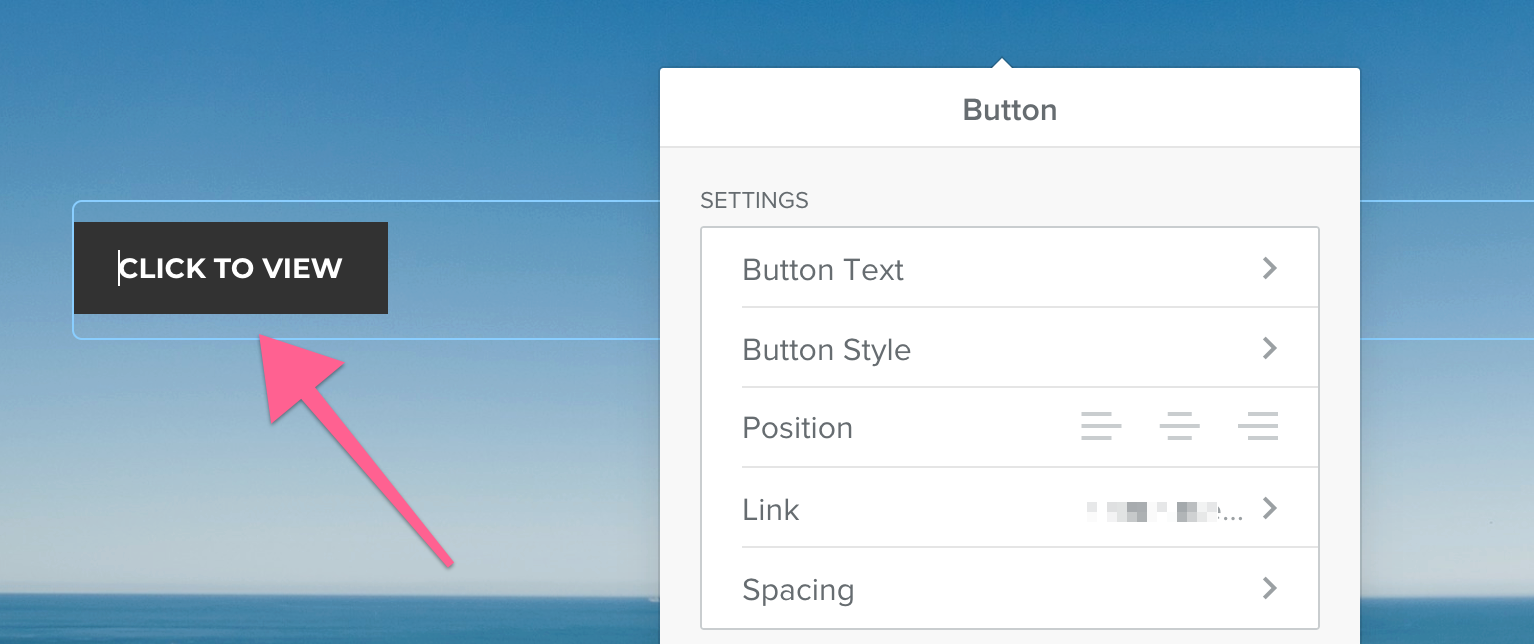Open the Button Text setting

[1010, 268]
